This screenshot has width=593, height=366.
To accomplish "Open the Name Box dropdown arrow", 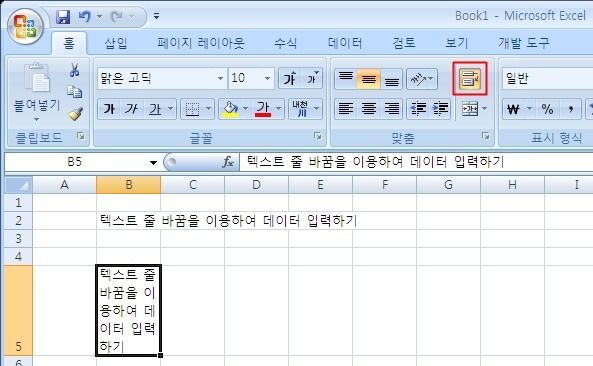I will point(153,163).
